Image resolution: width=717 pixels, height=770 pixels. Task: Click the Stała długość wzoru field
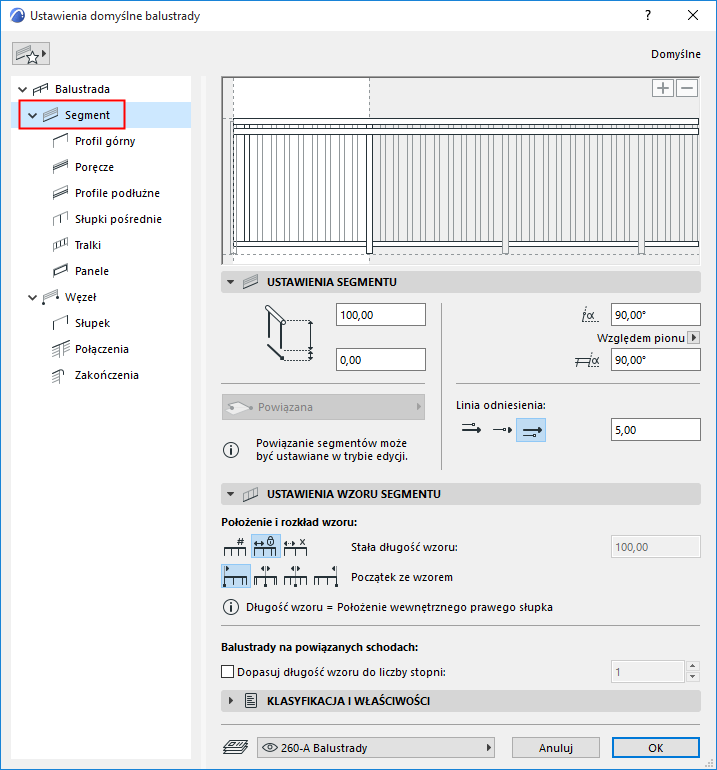(656, 547)
